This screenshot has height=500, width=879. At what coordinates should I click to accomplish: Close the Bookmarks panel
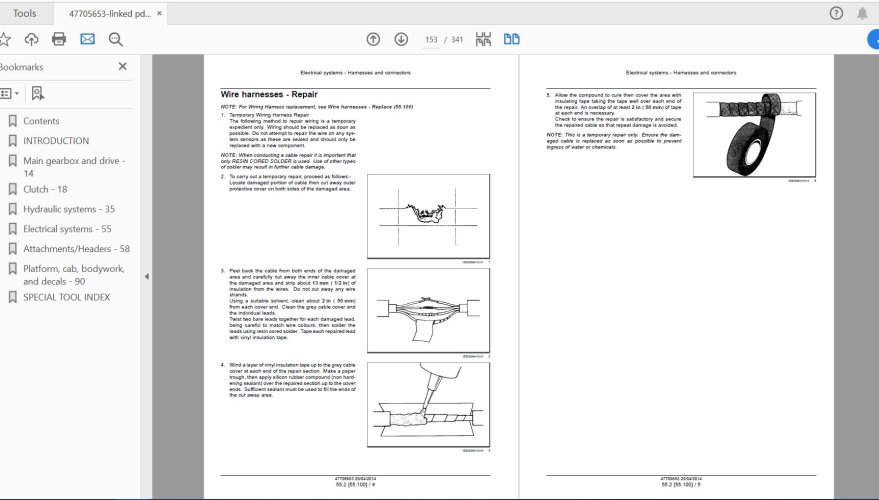tap(123, 66)
